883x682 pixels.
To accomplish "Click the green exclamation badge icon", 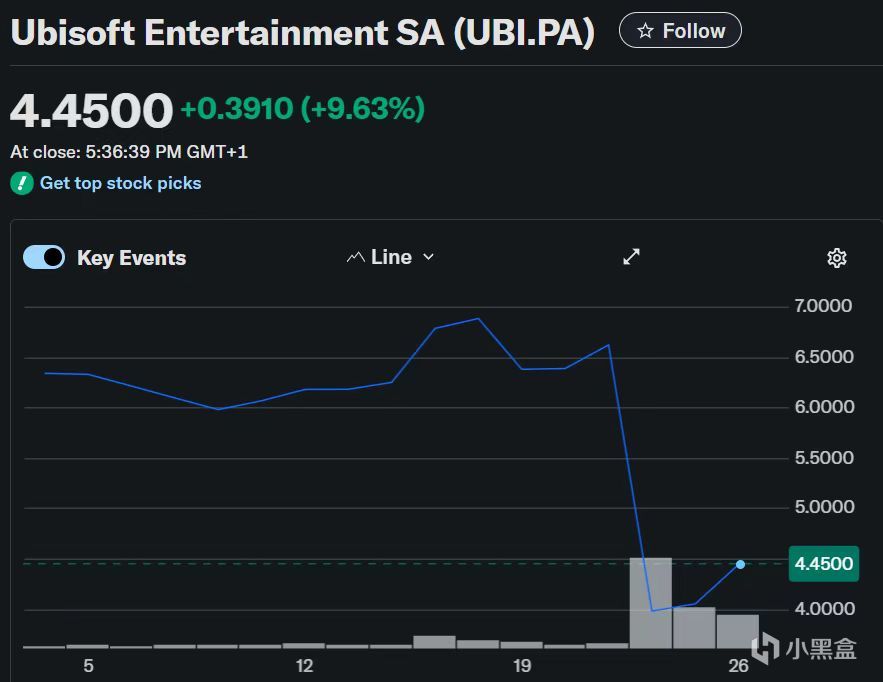I will 22,184.
